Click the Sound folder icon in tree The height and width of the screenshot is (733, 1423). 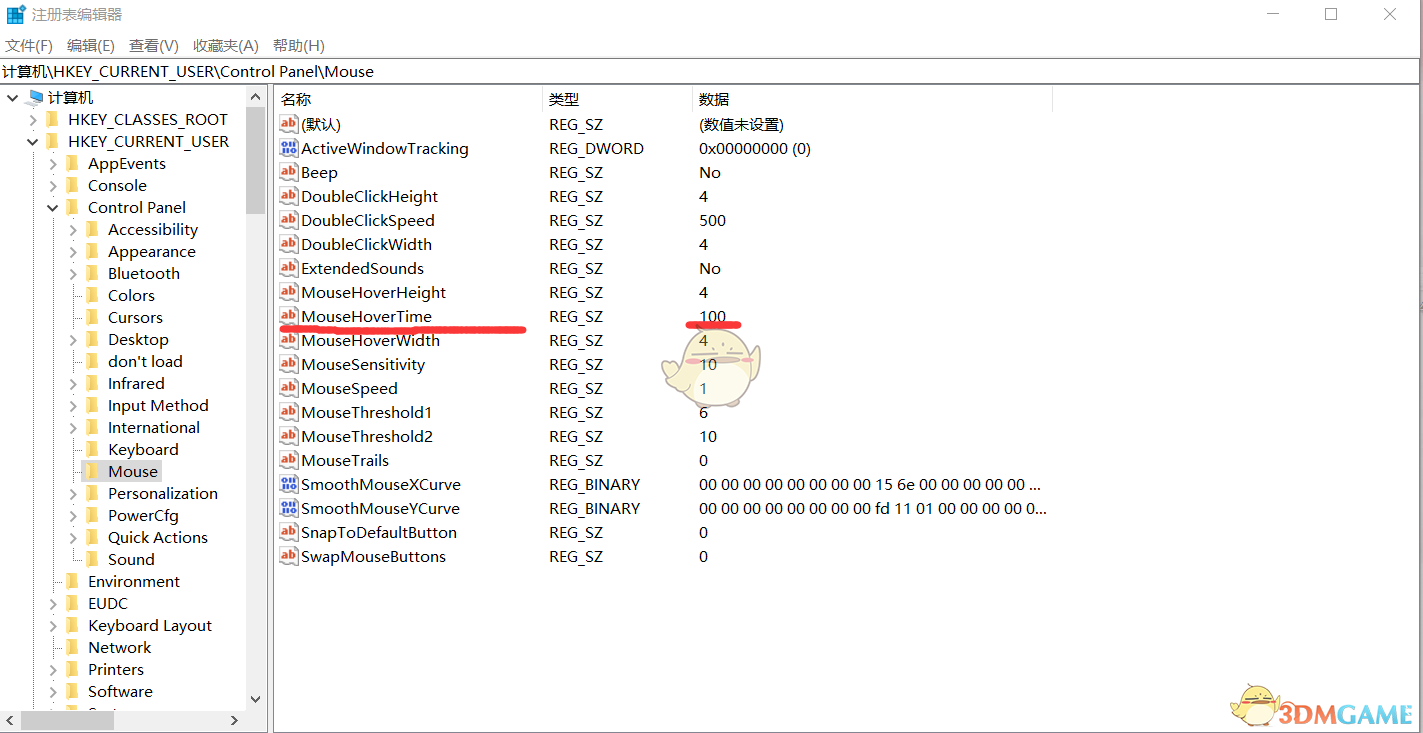tap(93, 559)
